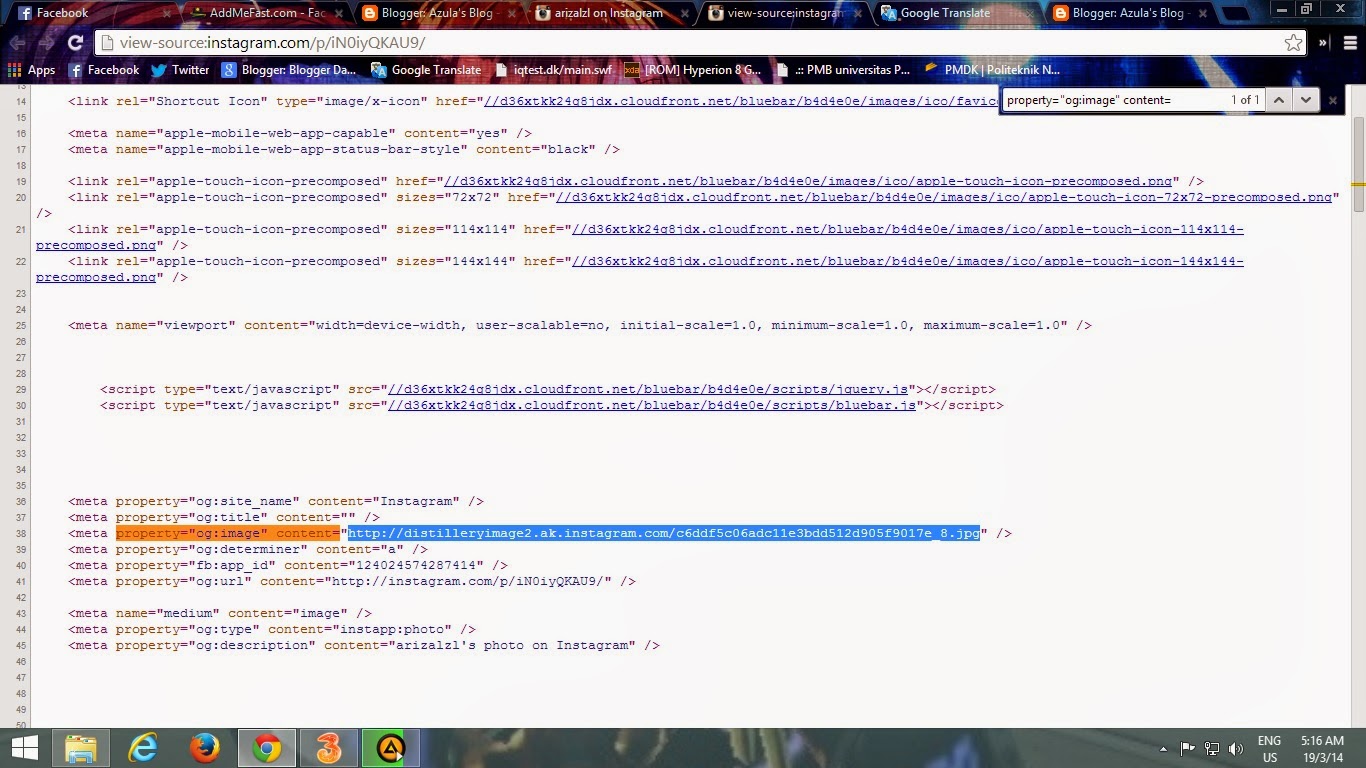
Task: Open the bluebar.js script source link
Action: click(x=652, y=405)
